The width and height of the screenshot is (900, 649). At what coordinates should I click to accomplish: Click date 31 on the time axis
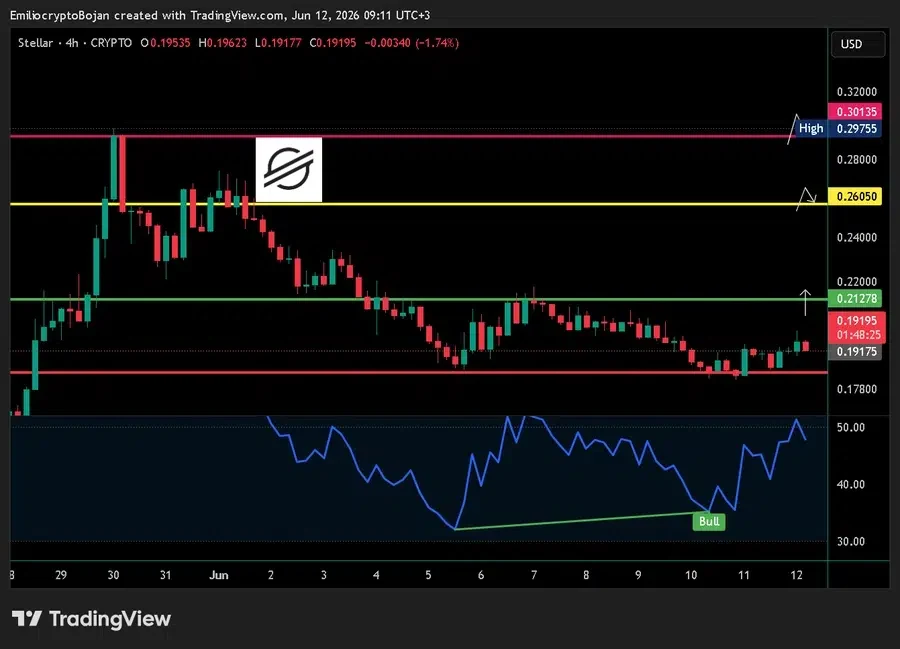(165, 575)
